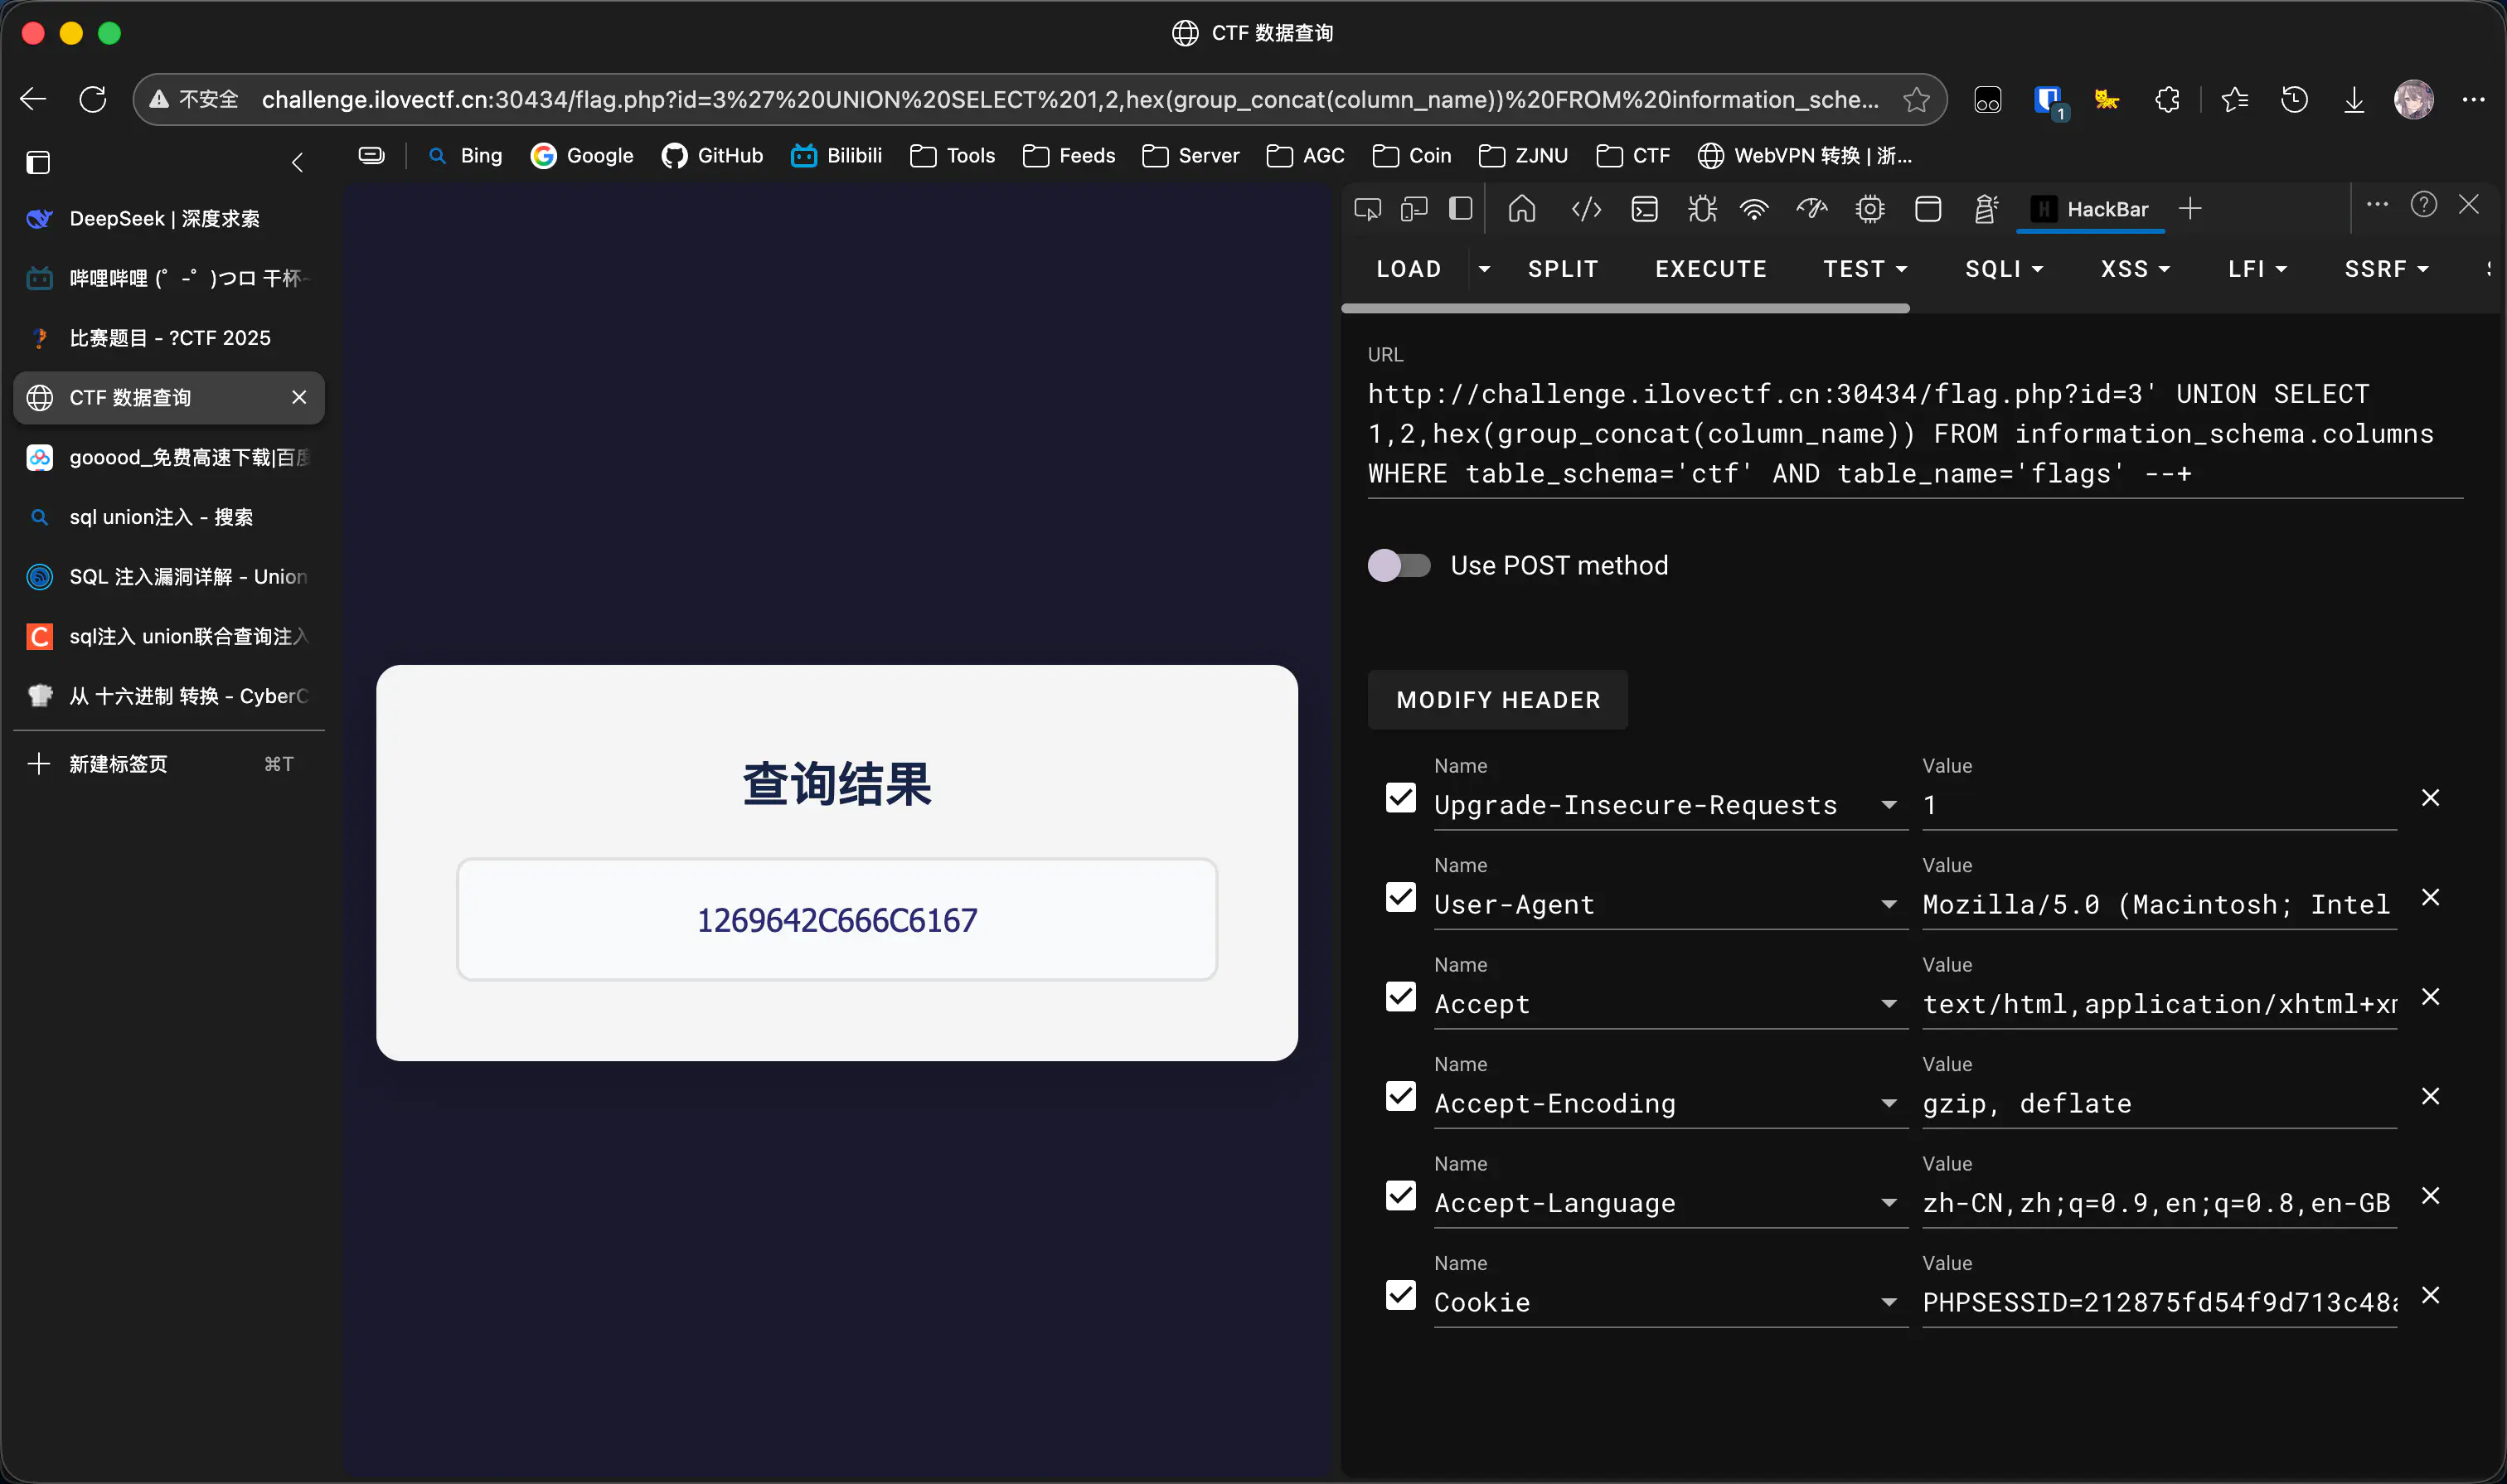Uncheck the User-Agent header checkbox

pos(1400,897)
